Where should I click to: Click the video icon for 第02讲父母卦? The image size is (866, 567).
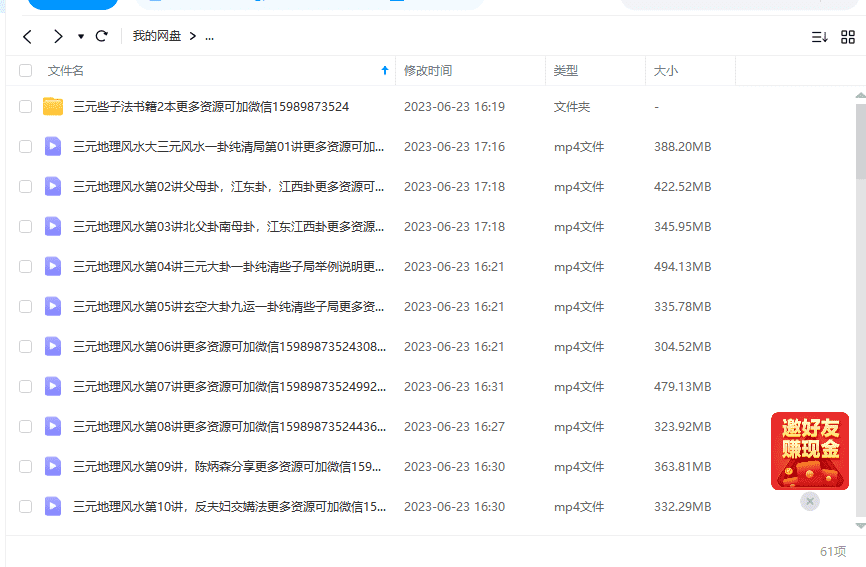(53, 187)
